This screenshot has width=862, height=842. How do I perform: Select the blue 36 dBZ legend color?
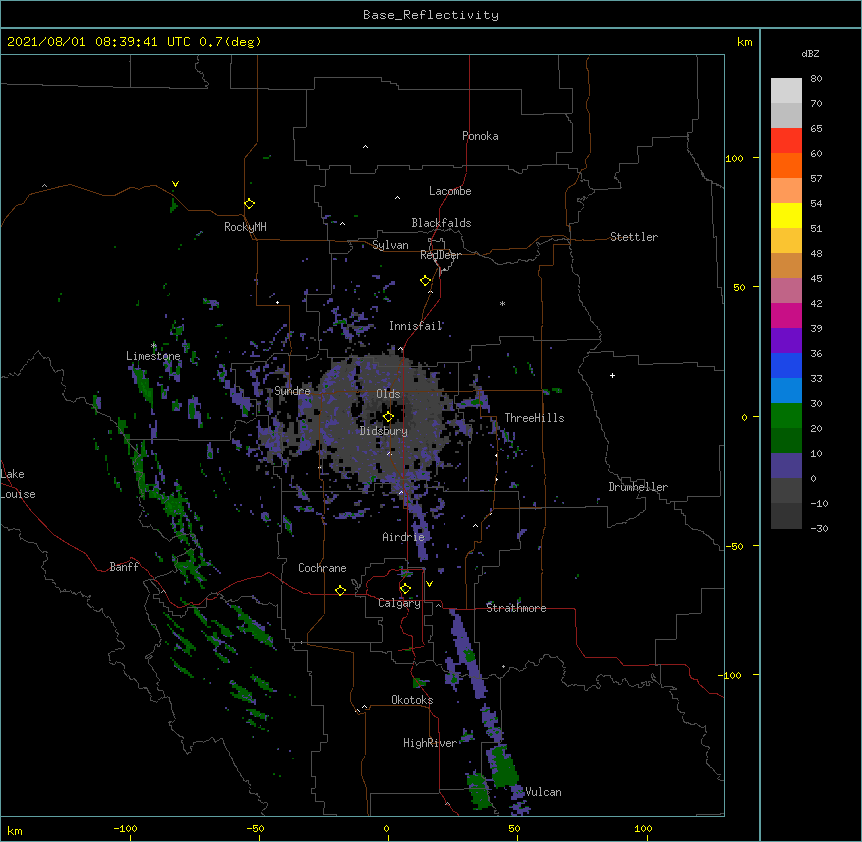coord(786,365)
